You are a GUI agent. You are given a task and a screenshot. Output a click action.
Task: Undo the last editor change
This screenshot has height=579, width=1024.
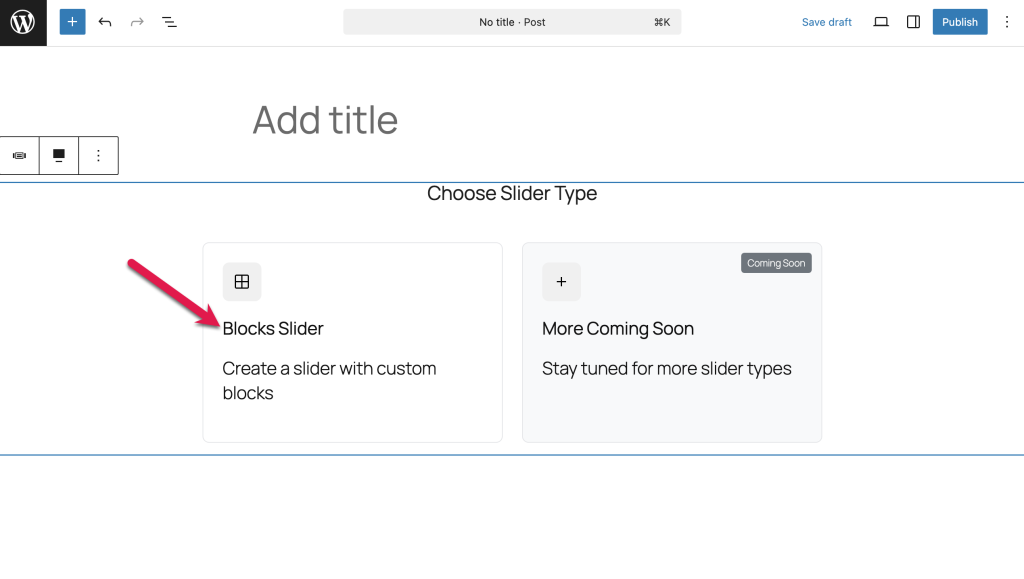pos(105,22)
